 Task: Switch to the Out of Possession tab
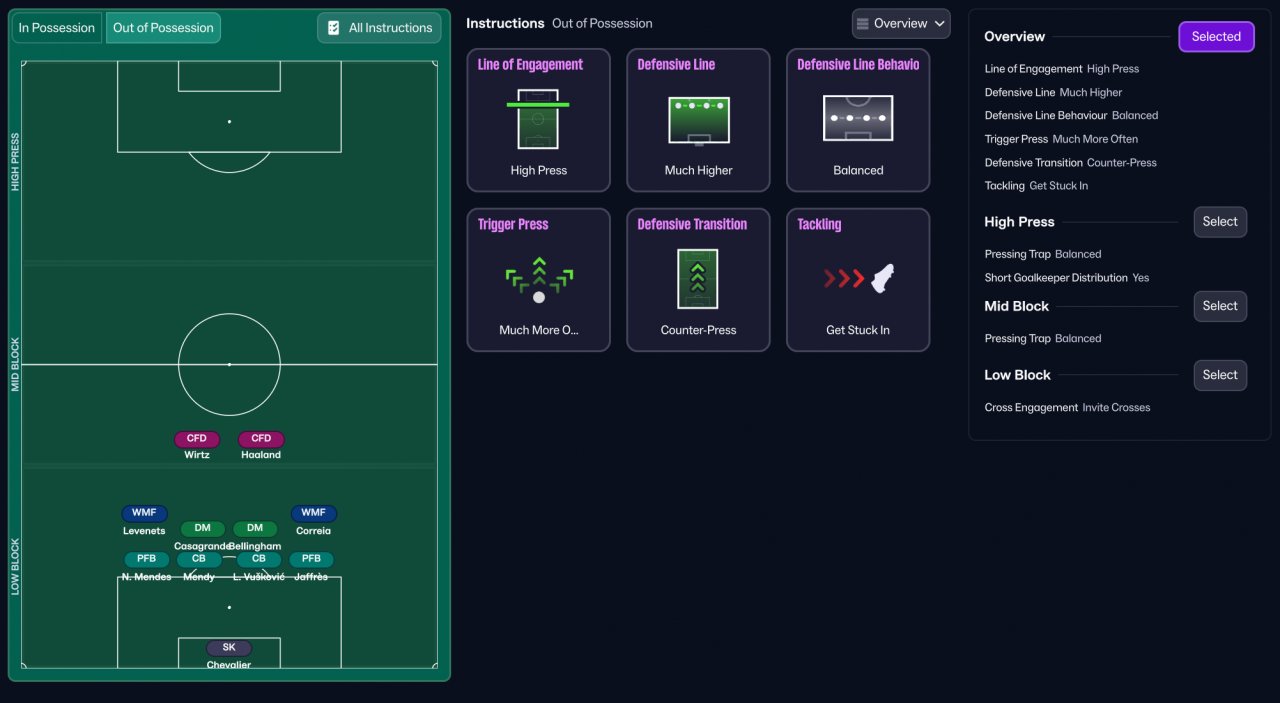click(x=163, y=28)
